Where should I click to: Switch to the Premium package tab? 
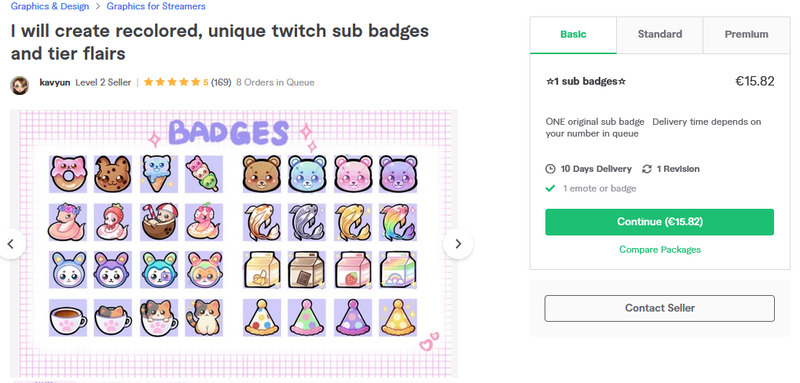click(746, 35)
